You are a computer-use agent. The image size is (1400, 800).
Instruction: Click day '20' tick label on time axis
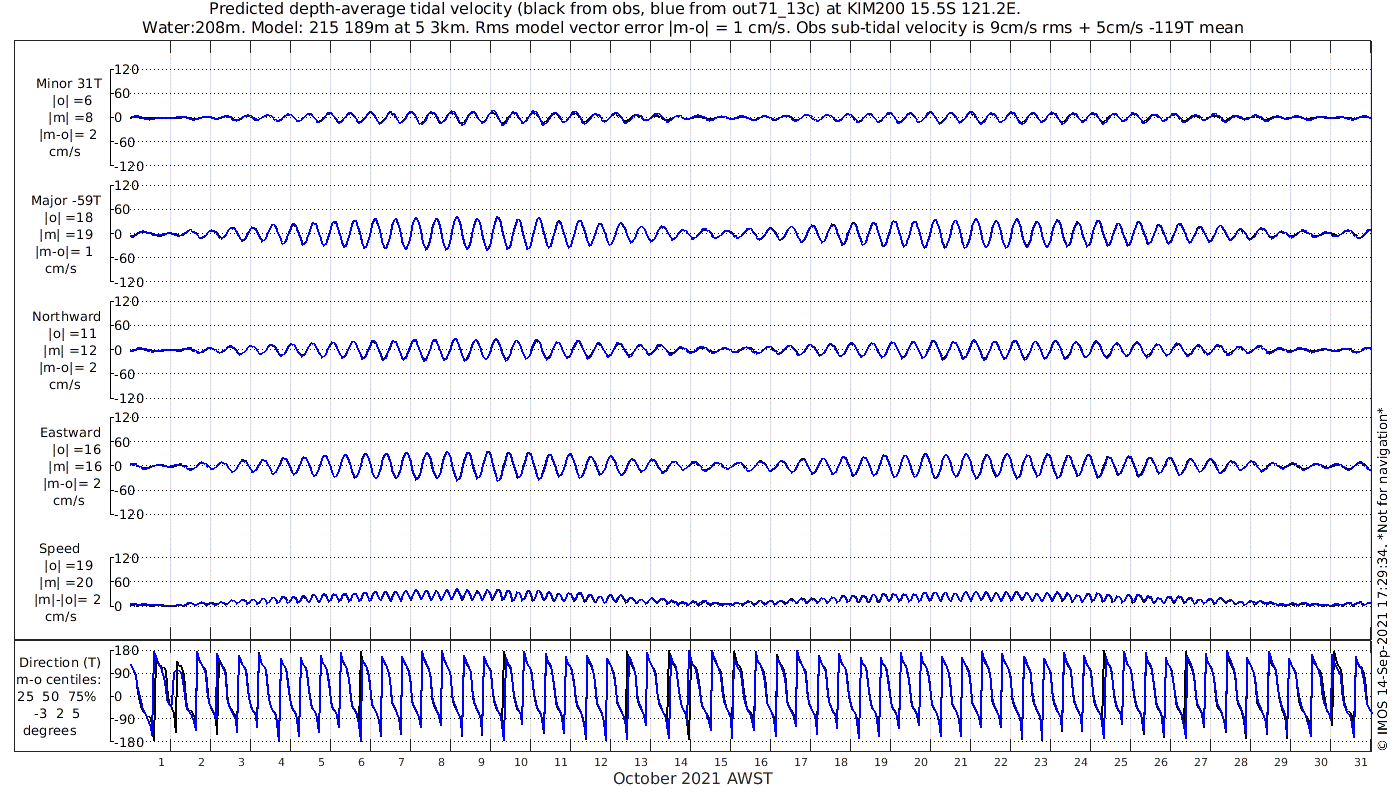click(921, 762)
